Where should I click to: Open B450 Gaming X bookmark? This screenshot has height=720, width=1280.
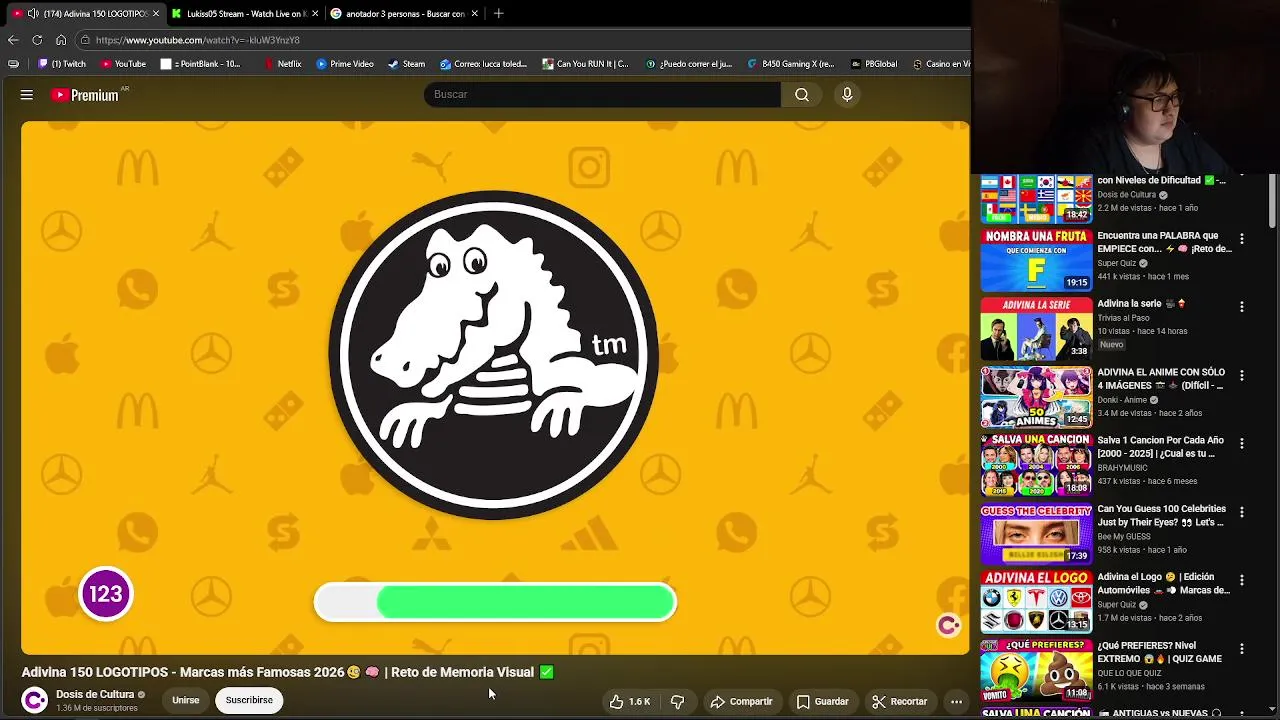click(790, 64)
